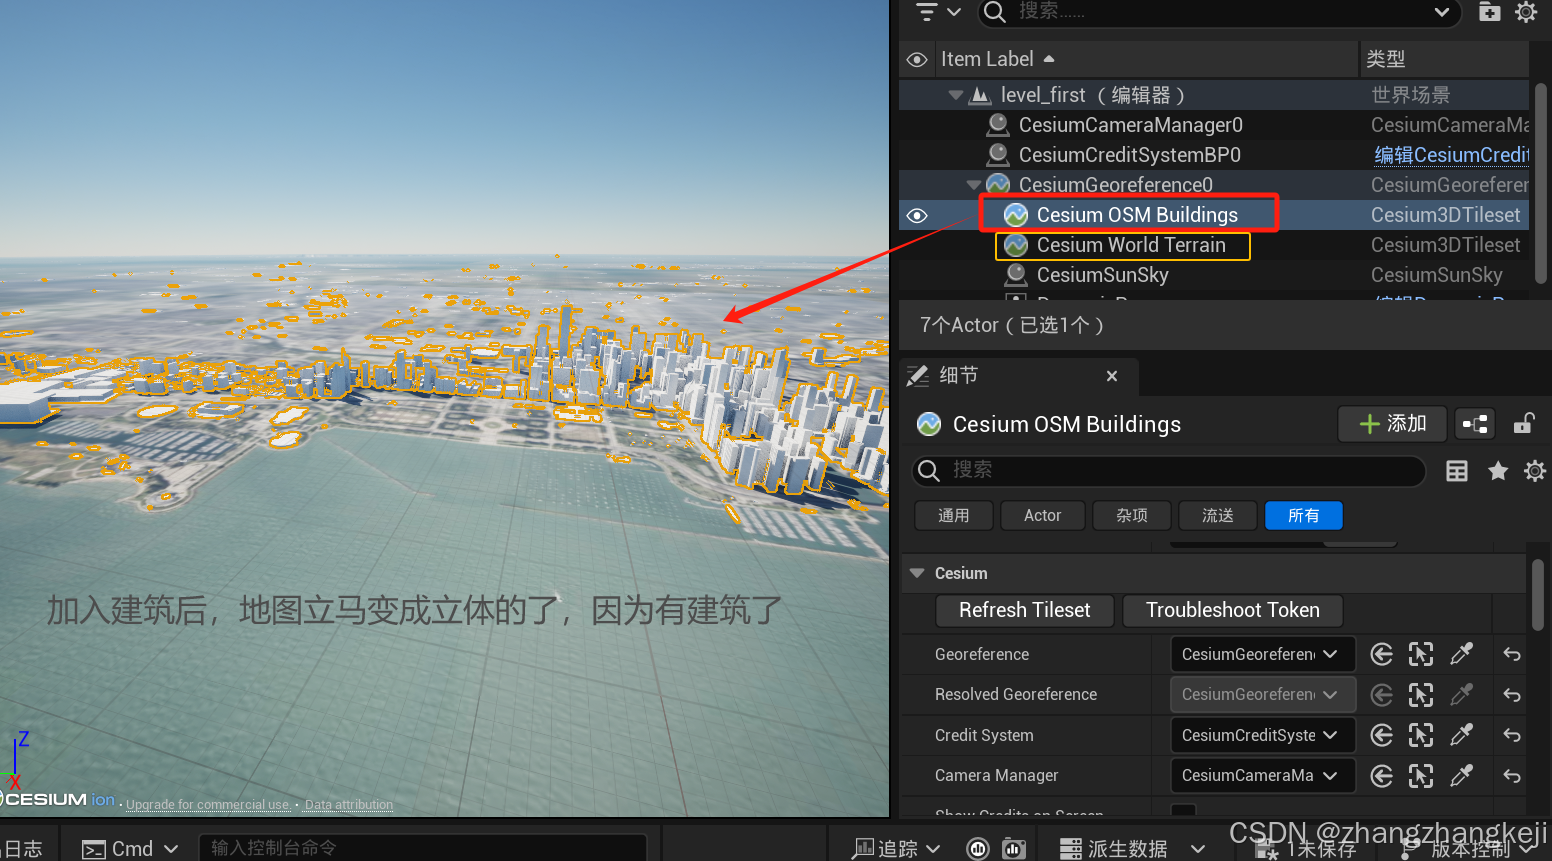The image size is (1552, 861).
Task: Select Credit System actor in viewport icon
Action: (x=1421, y=735)
